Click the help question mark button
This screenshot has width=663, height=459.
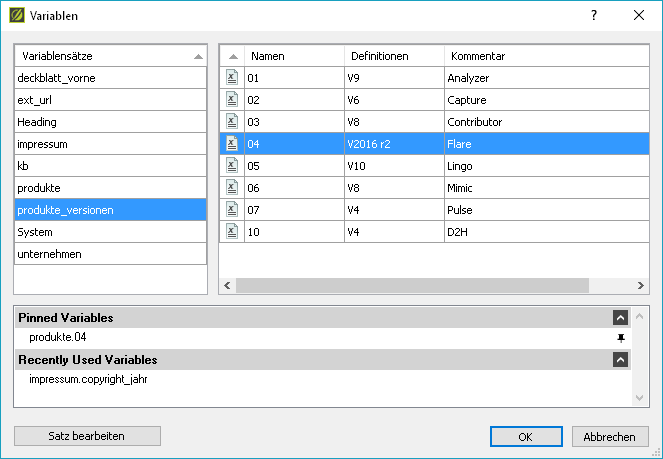pyautogui.click(x=594, y=16)
